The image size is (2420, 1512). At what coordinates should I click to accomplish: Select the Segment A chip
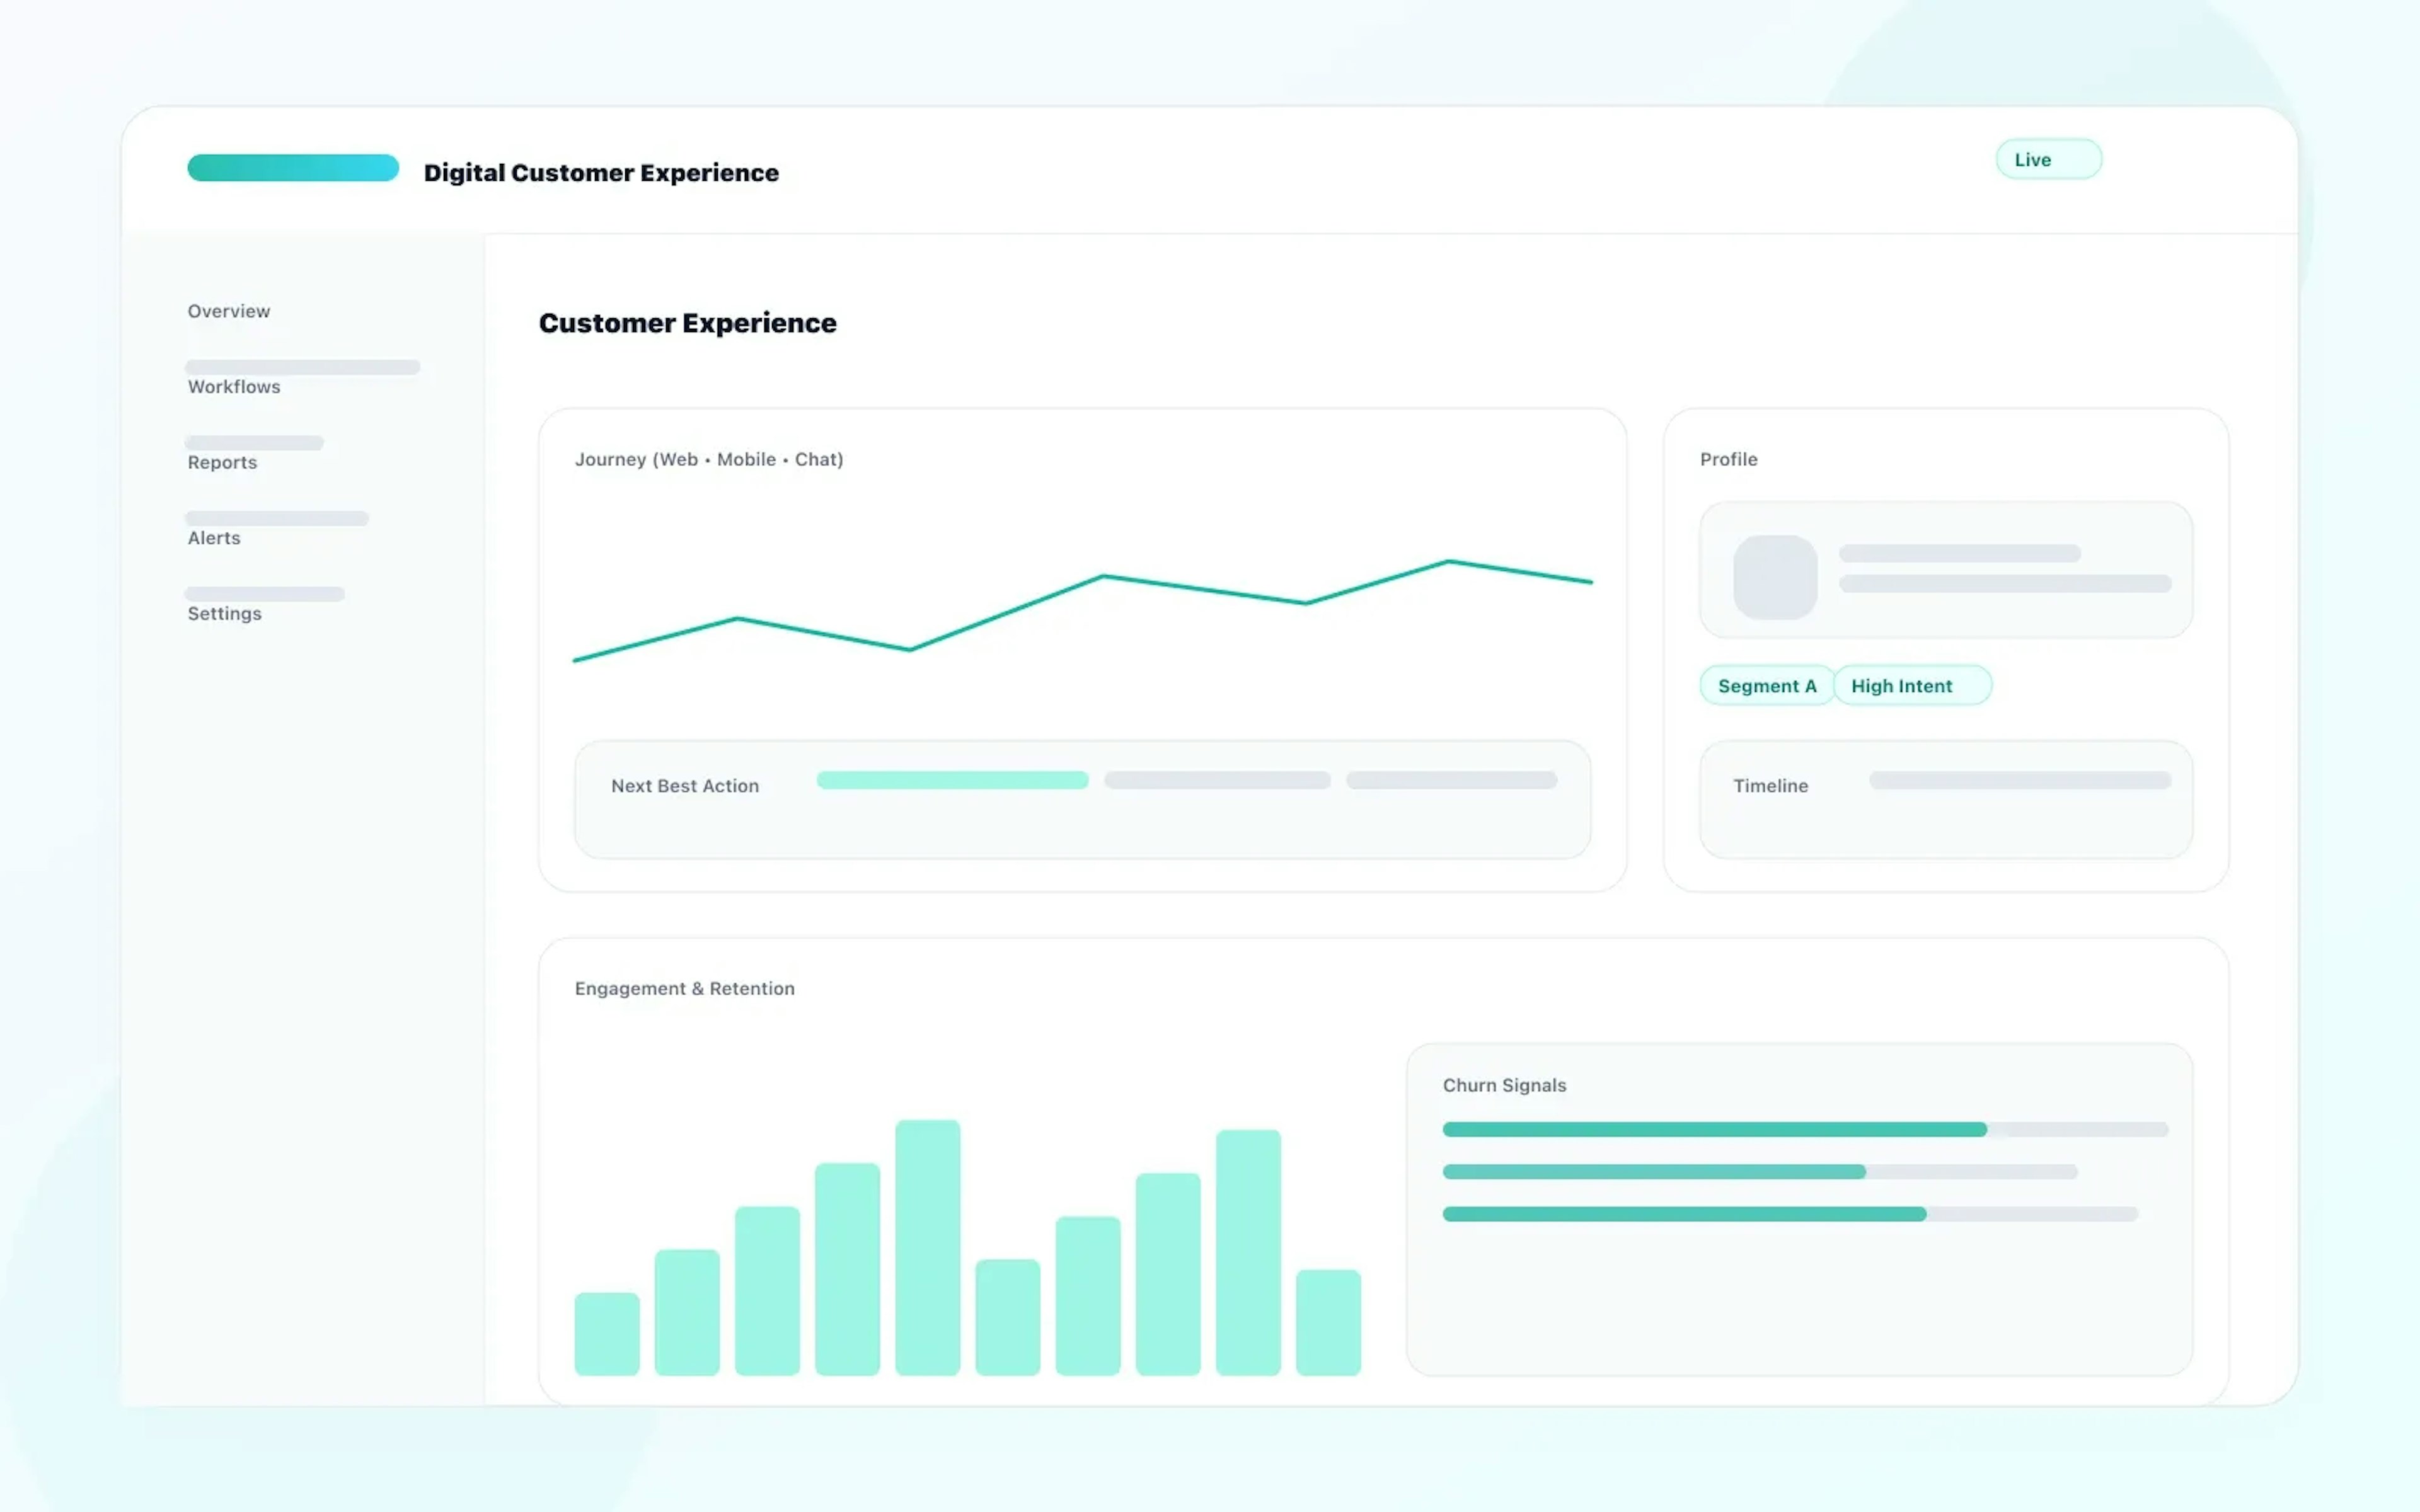[x=1766, y=685]
